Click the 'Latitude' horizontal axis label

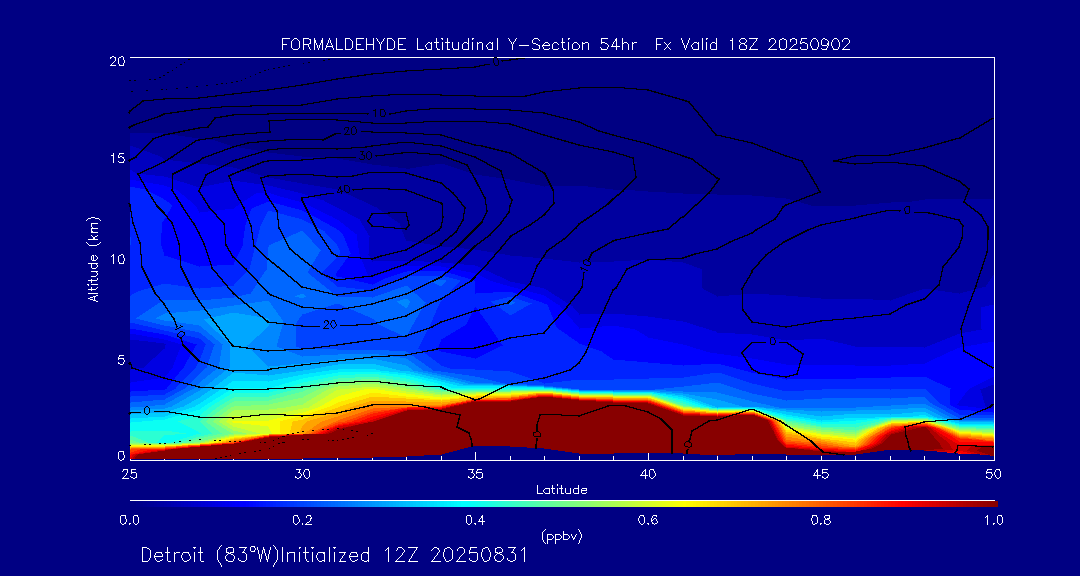click(561, 490)
